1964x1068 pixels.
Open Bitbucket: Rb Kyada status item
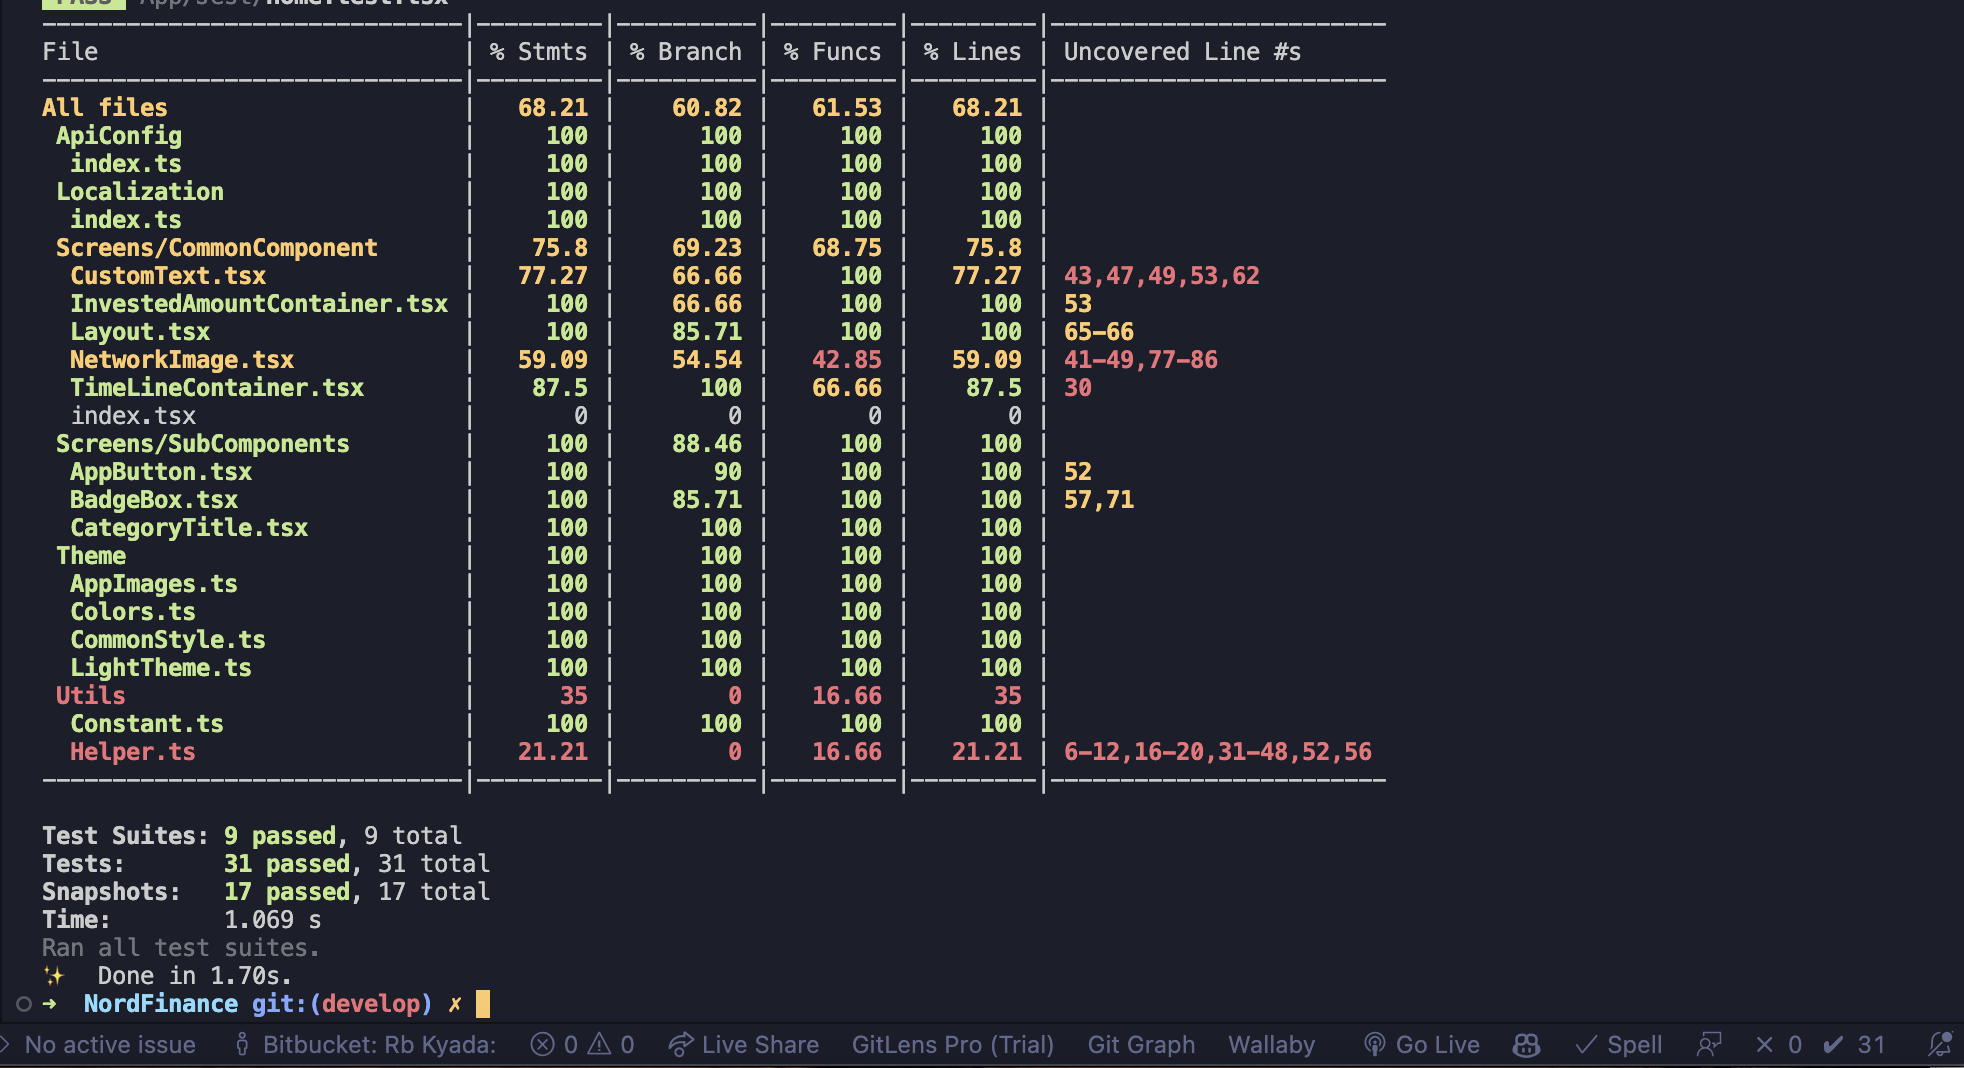(x=365, y=1045)
